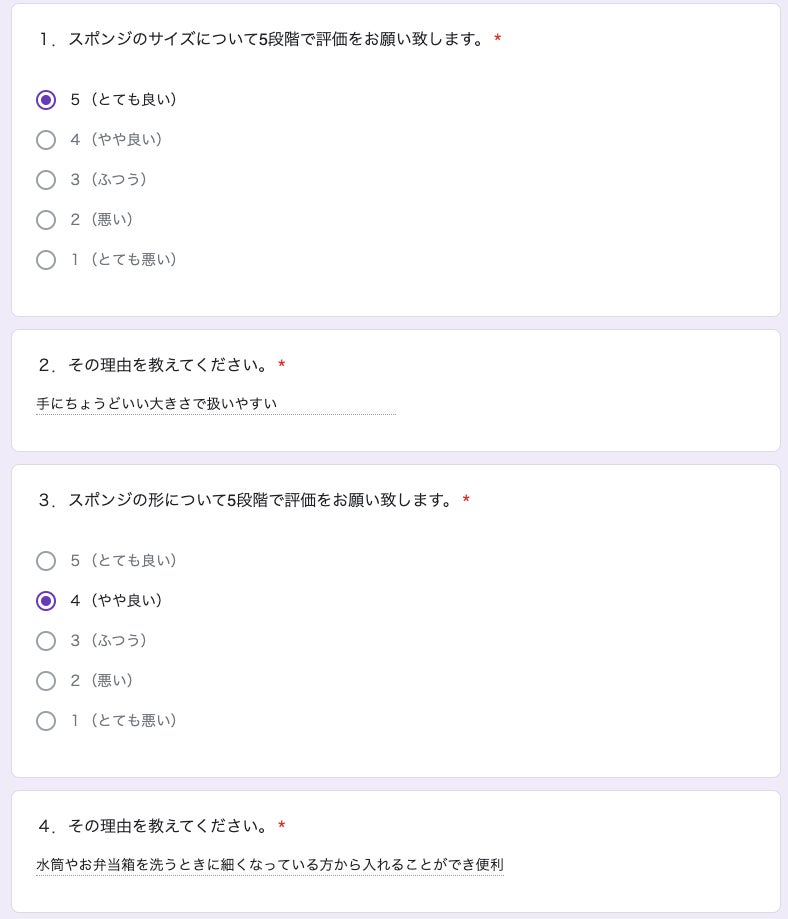Click question 2 title 'その理由を教えてください'
The height and width of the screenshot is (919, 788).
(x=152, y=365)
